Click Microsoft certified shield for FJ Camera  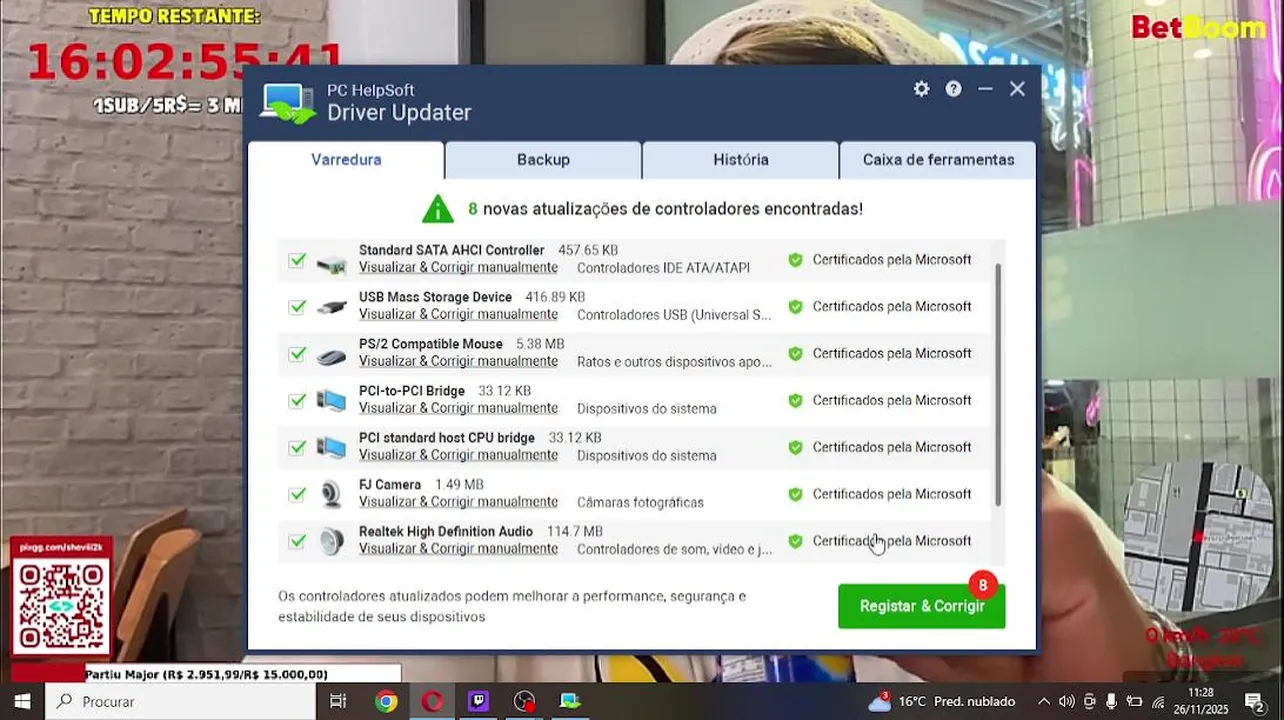click(x=795, y=494)
